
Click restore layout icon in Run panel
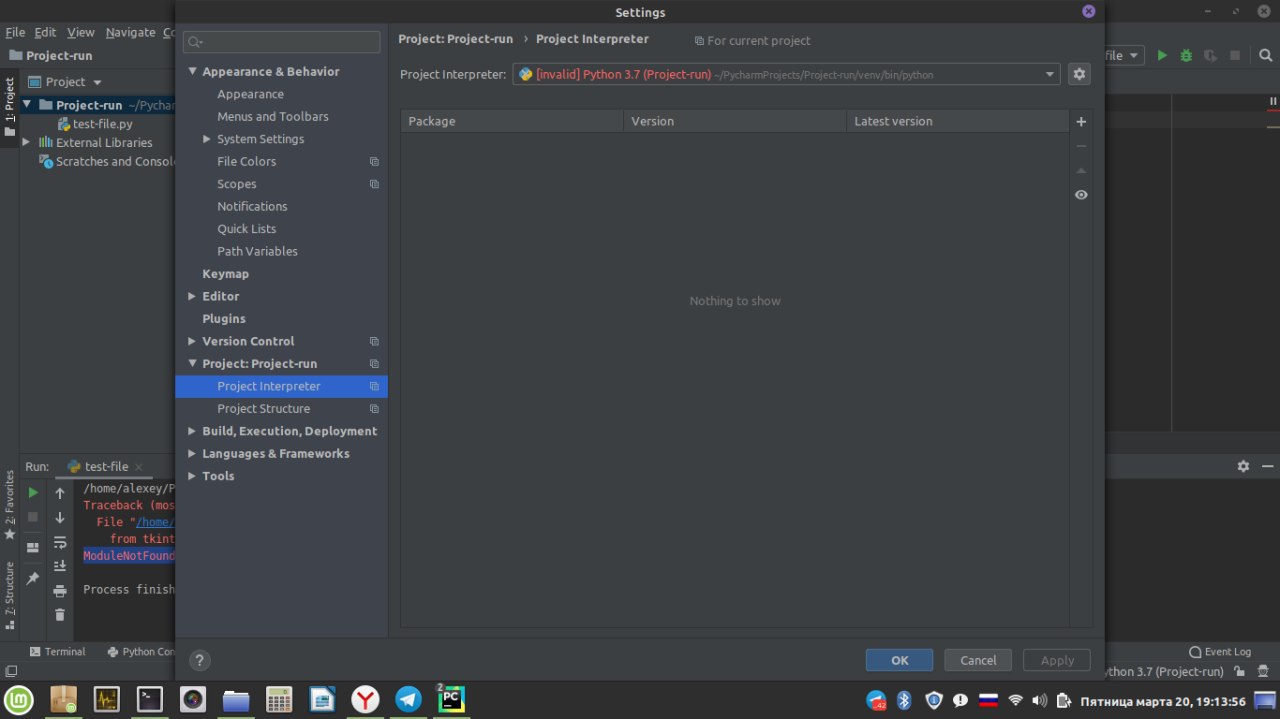(33, 547)
